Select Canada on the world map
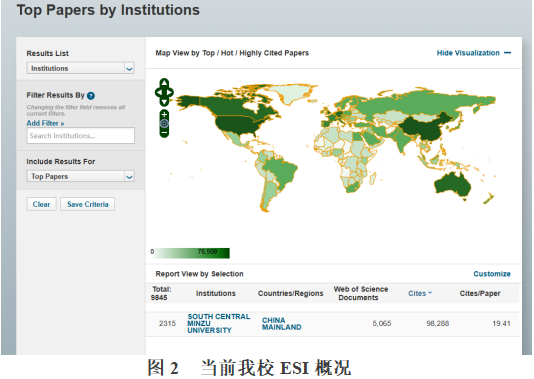The height and width of the screenshot is (379, 534). pyautogui.click(x=232, y=106)
